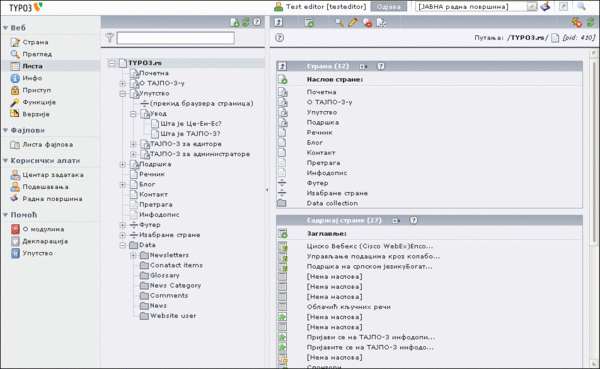Collapse the Увод tree node
600x369 pixels.
[x=133, y=114]
